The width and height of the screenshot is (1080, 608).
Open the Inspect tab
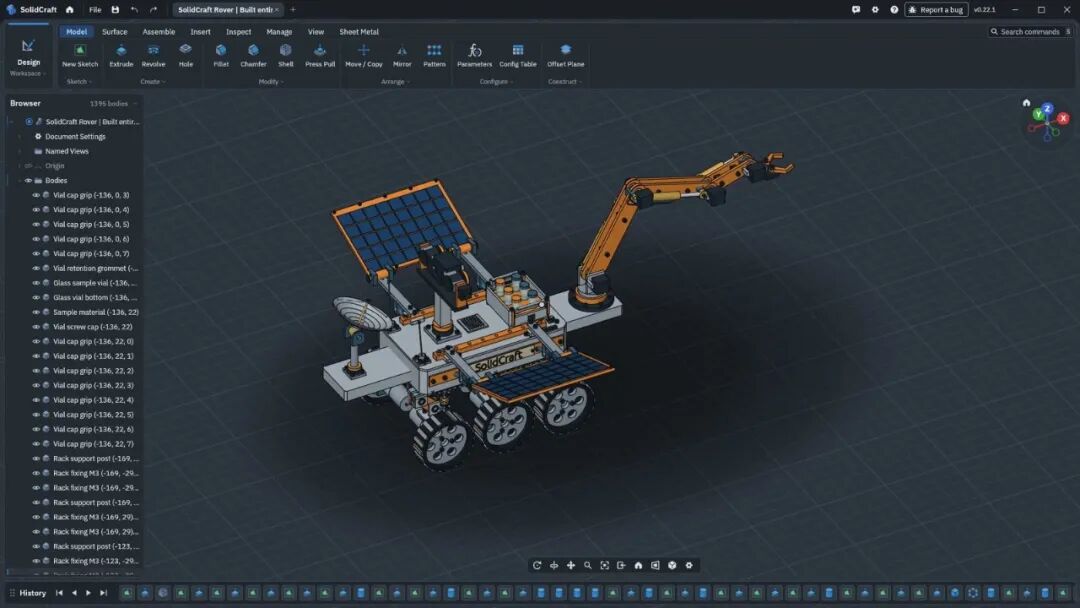238,32
